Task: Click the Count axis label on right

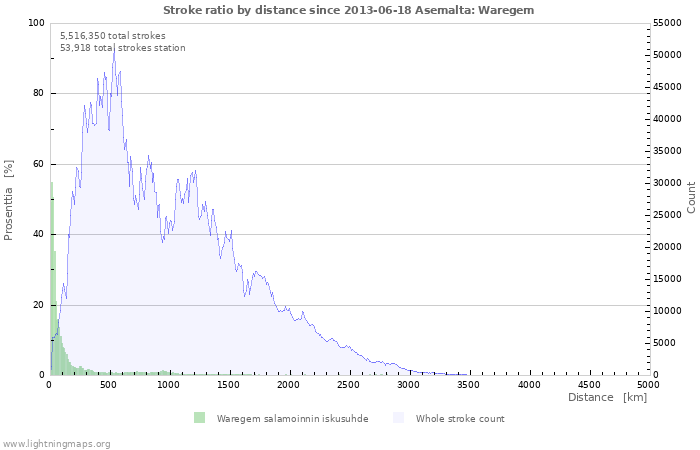Action: click(x=691, y=197)
